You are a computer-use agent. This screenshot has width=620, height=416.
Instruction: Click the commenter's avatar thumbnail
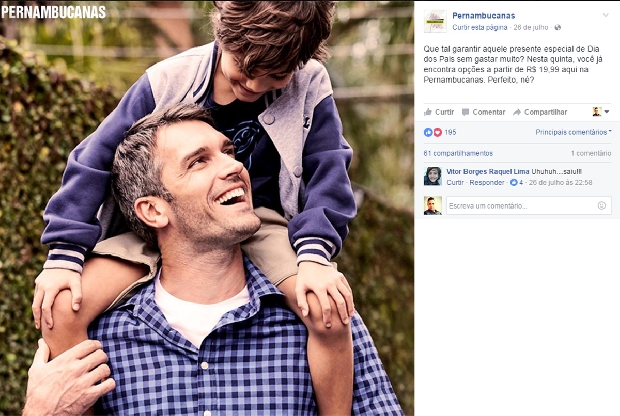click(433, 176)
